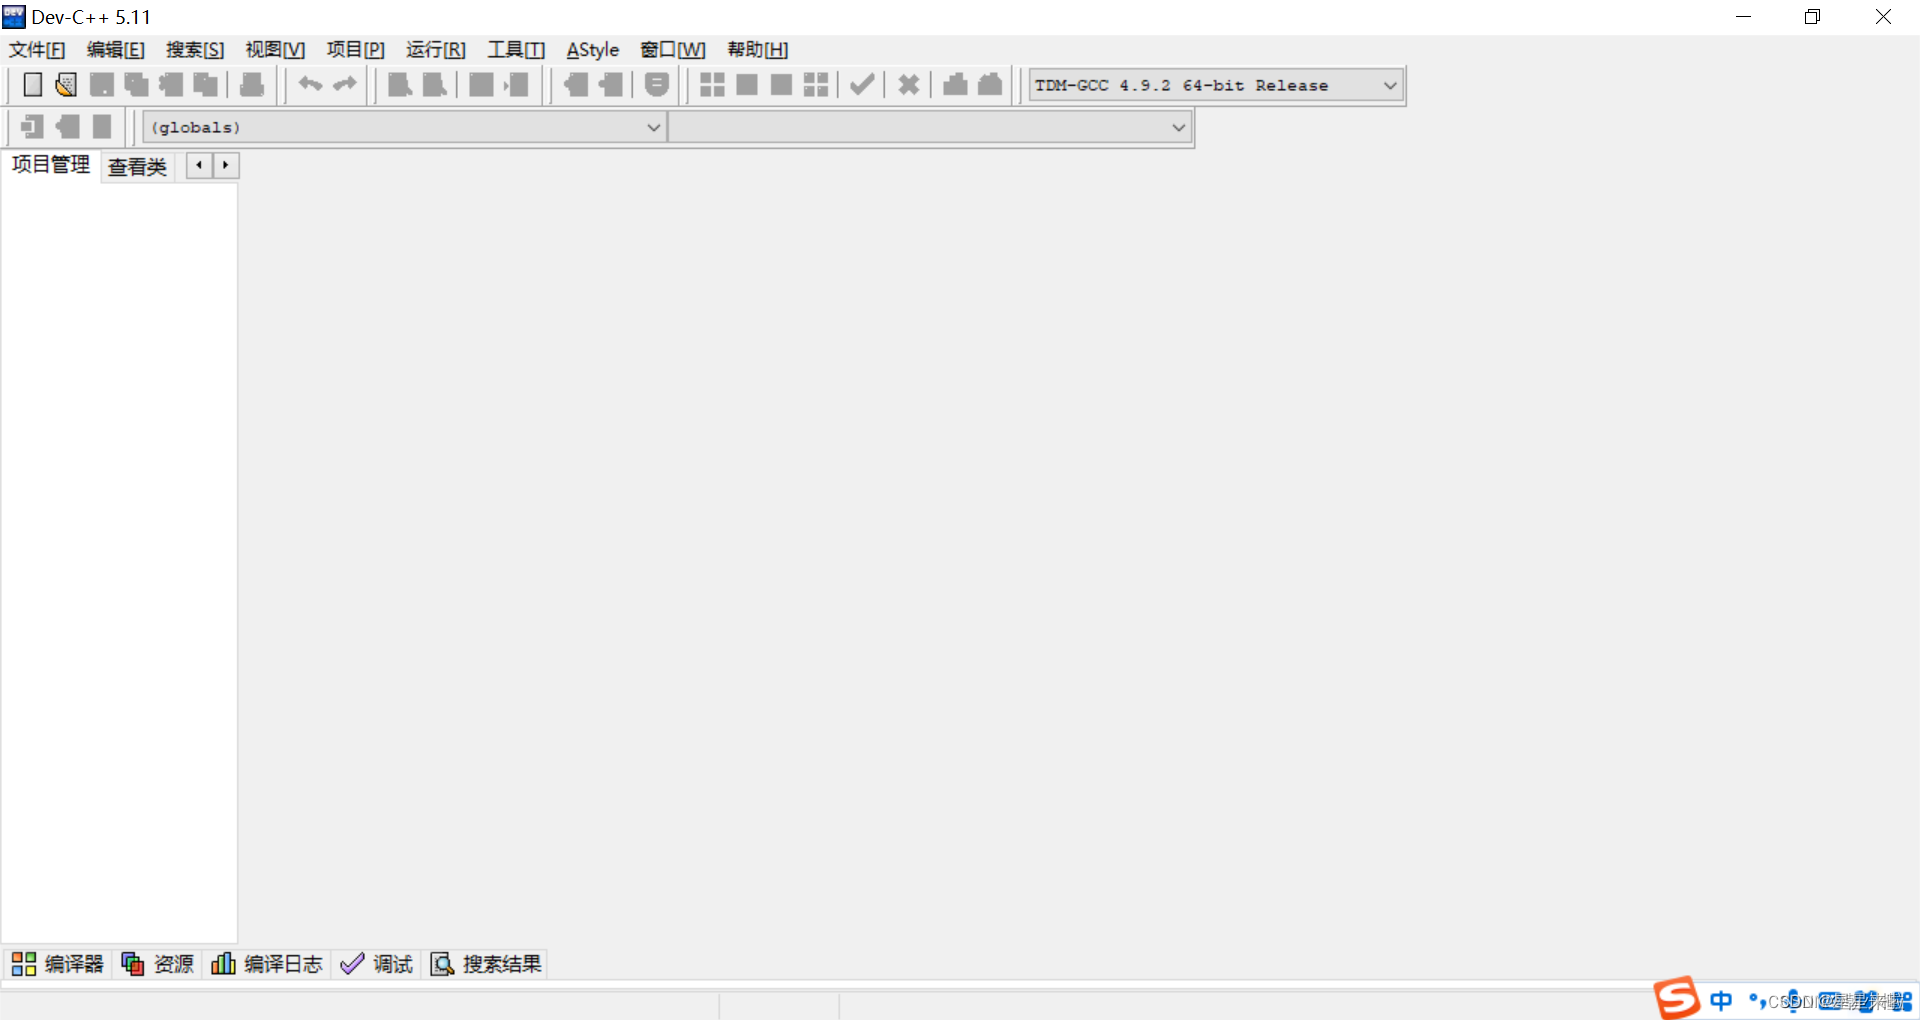Click the Replace toolbar icon
This screenshot has height=1020, width=1920.
(434, 85)
